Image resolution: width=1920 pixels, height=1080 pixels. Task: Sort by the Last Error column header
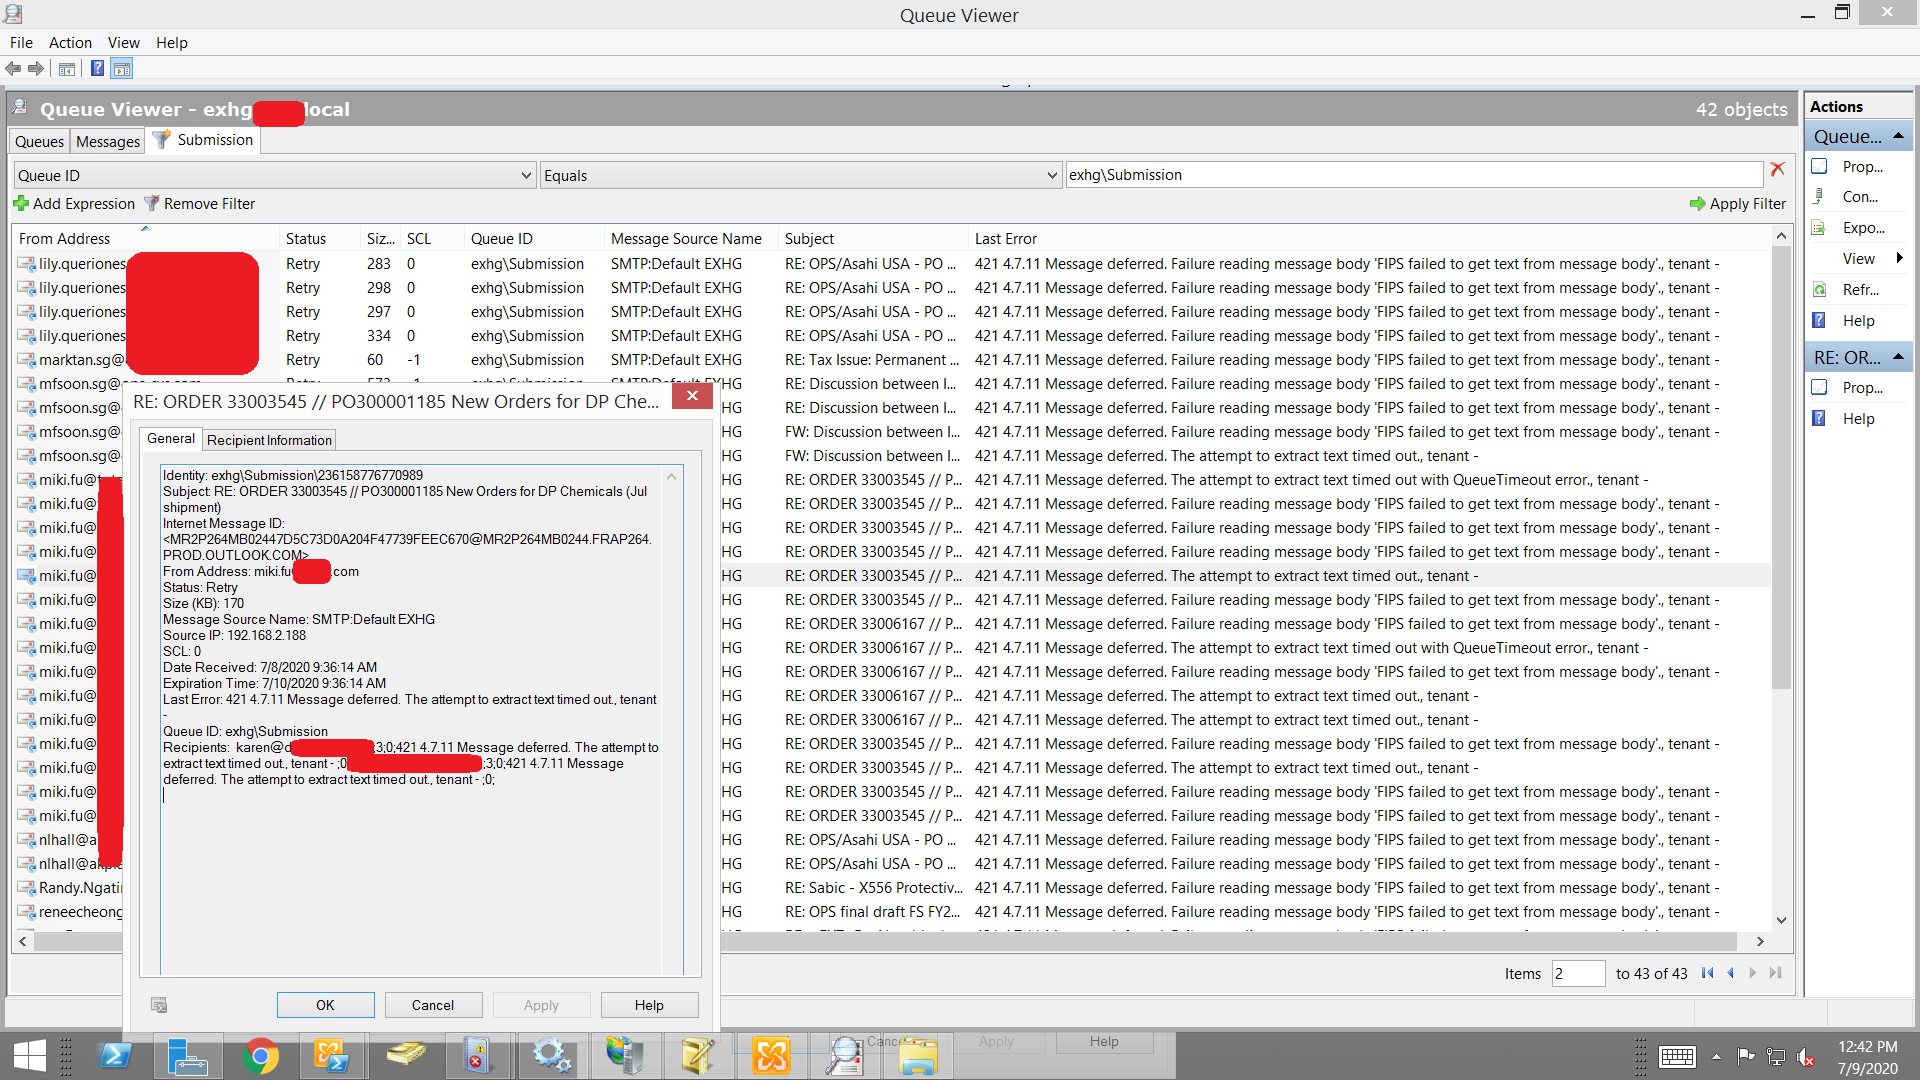coord(1370,239)
